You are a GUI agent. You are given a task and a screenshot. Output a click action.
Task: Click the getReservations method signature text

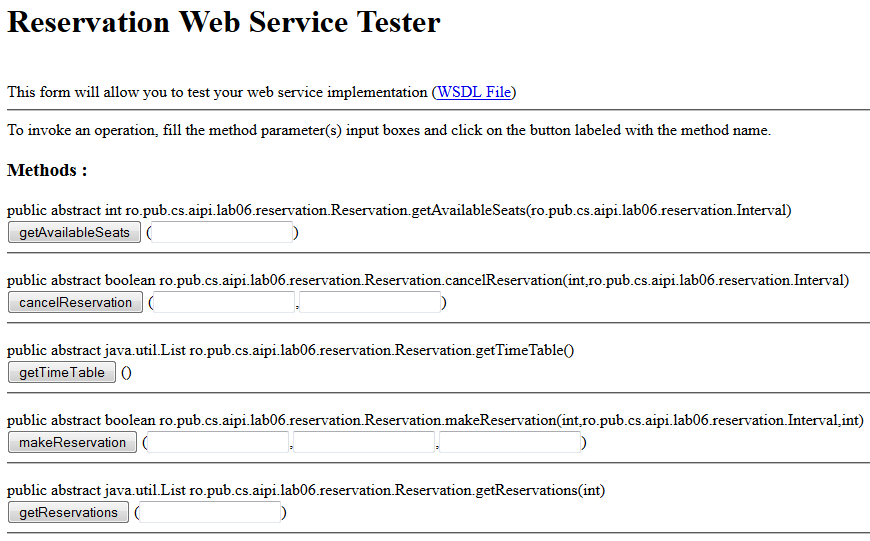tap(306, 491)
